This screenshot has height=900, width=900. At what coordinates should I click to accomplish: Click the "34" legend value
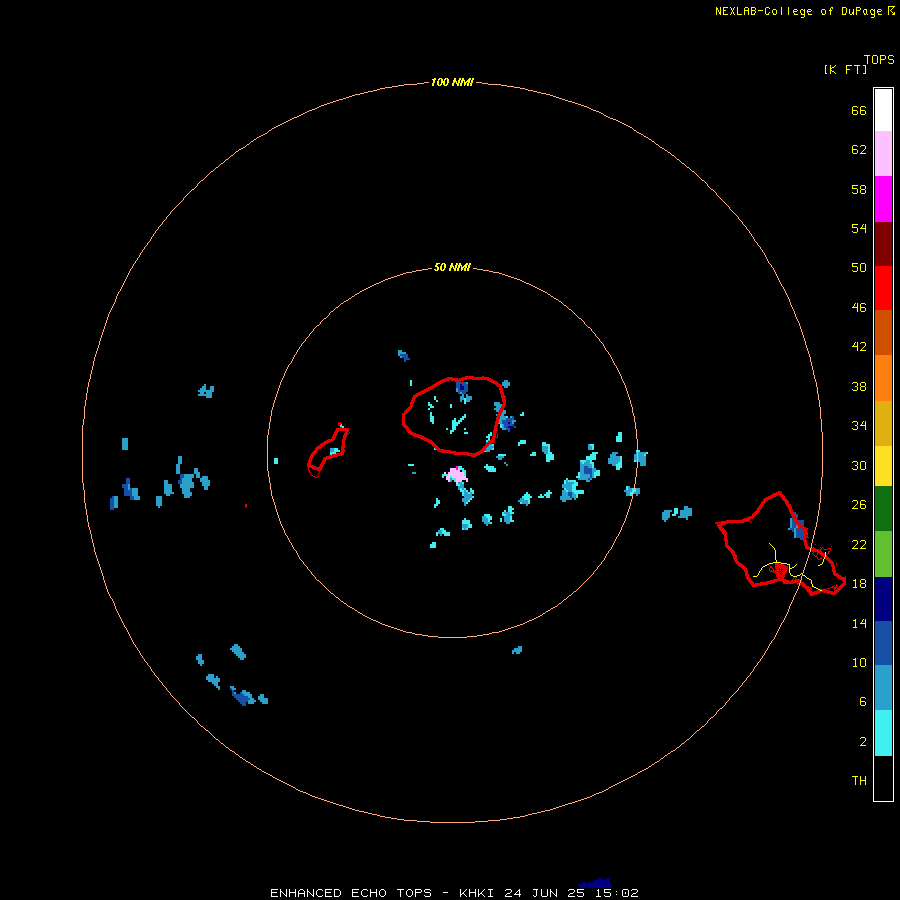[859, 426]
